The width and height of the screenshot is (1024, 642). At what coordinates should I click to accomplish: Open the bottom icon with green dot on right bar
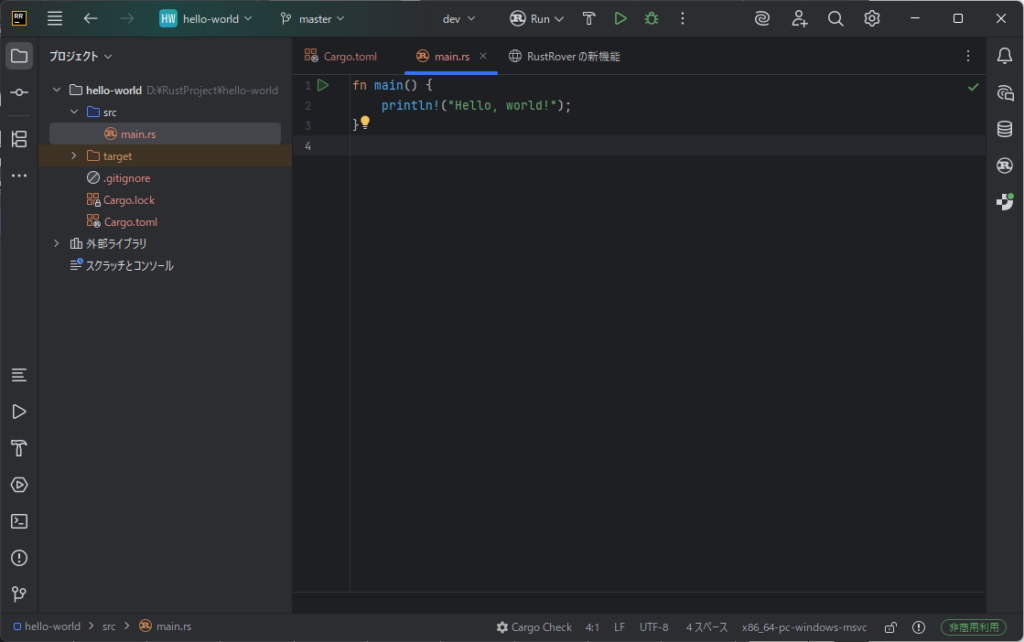(x=1004, y=202)
